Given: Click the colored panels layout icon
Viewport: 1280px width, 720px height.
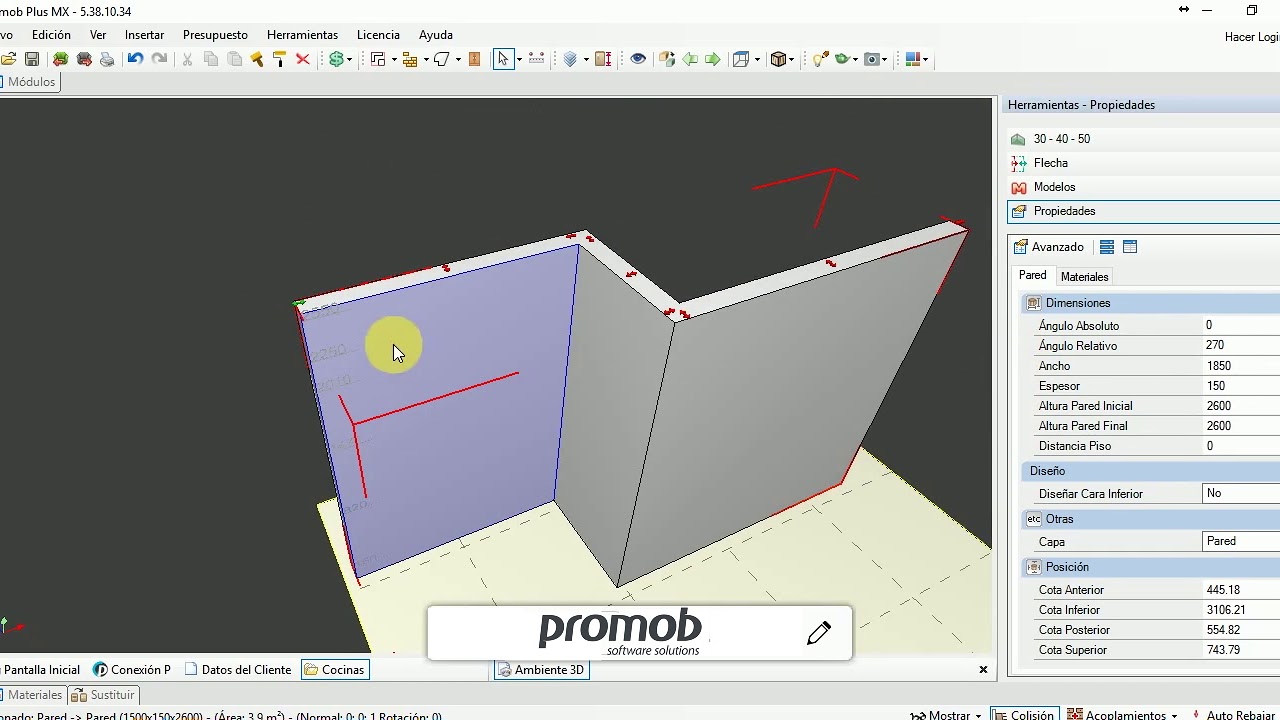Looking at the screenshot, I should coord(912,60).
